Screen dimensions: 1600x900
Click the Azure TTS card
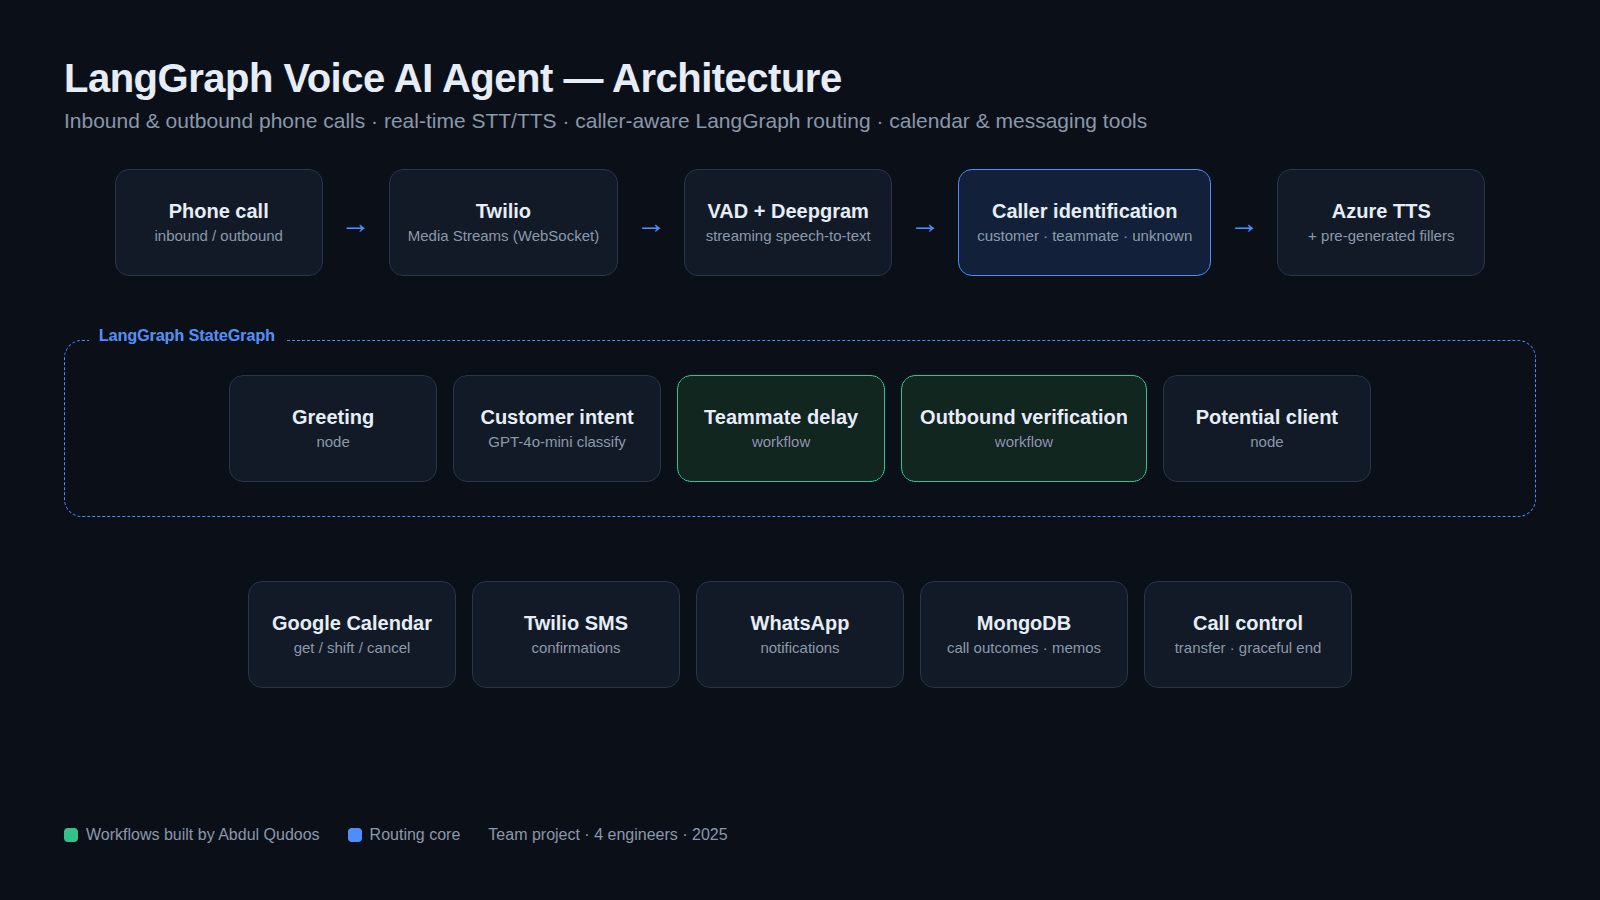(x=1381, y=222)
